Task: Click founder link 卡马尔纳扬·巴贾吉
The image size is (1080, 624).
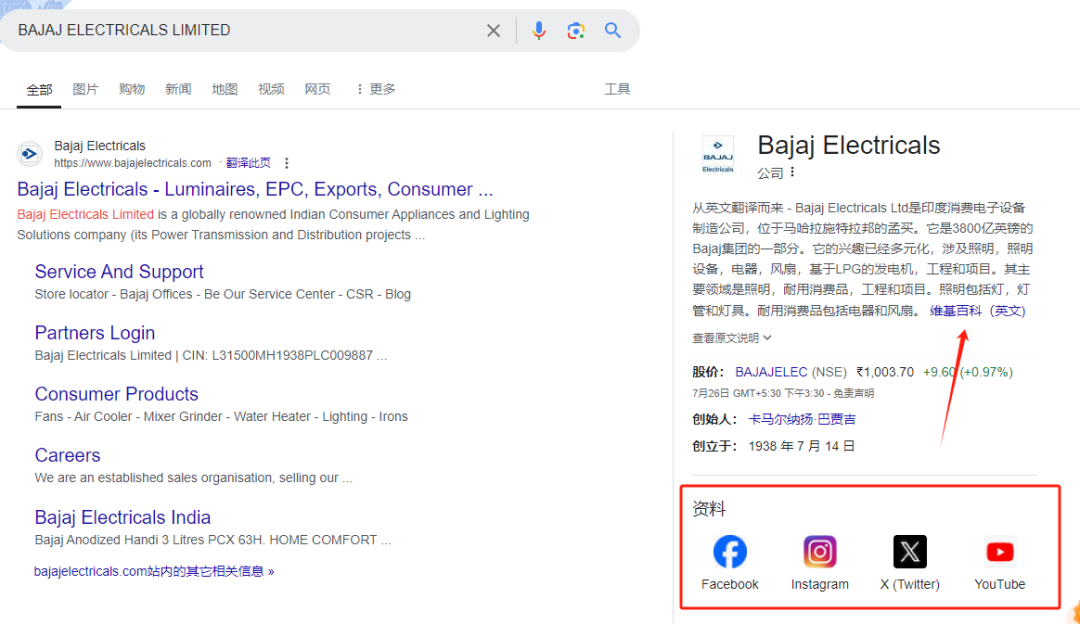Action: pos(802,419)
